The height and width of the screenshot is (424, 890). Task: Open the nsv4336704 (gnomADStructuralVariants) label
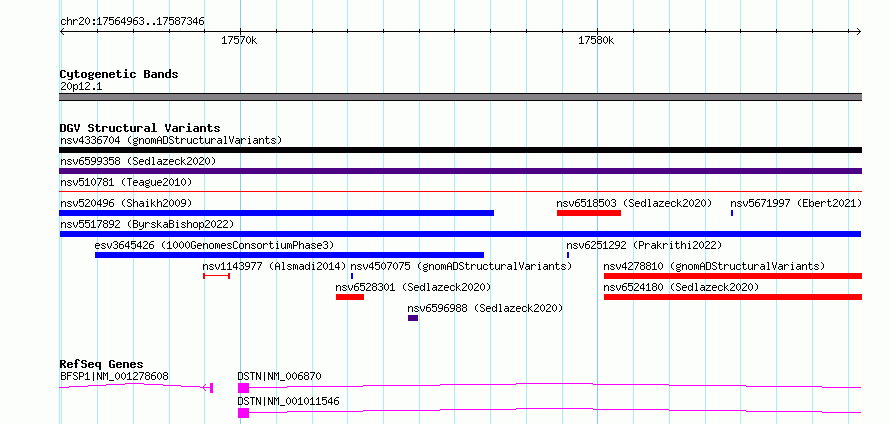pyautogui.click(x=171, y=140)
